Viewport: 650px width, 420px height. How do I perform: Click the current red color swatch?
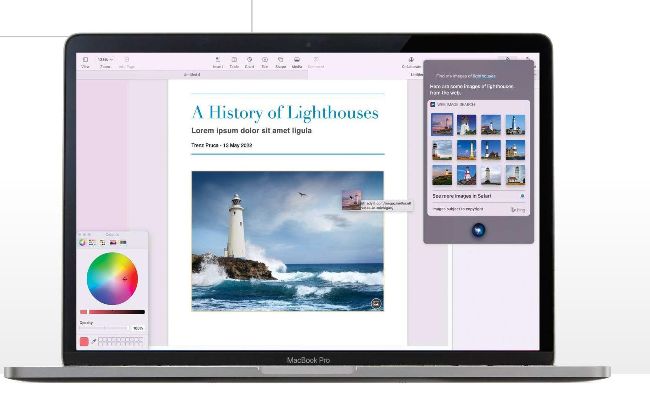point(84,342)
